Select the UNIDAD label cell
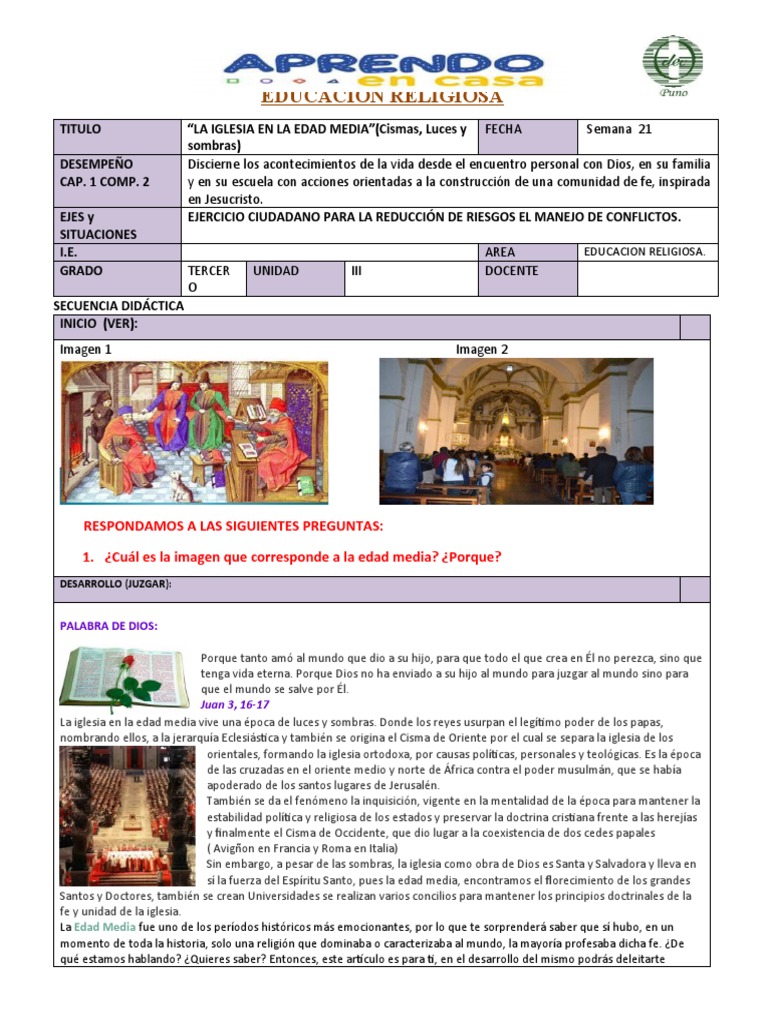The image size is (768, 1024). [x=296, y=279]
